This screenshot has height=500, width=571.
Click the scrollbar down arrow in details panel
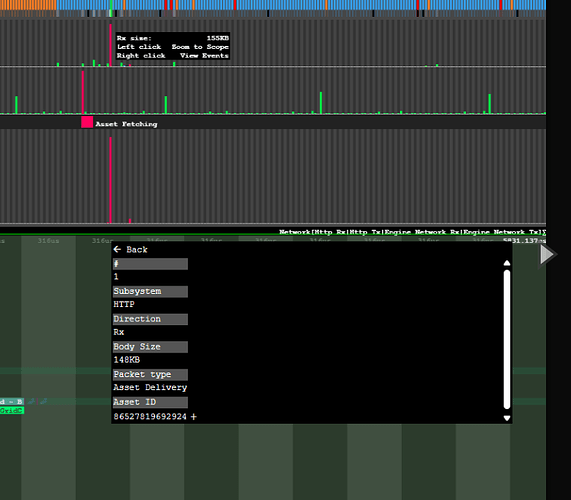coord(507,418)
